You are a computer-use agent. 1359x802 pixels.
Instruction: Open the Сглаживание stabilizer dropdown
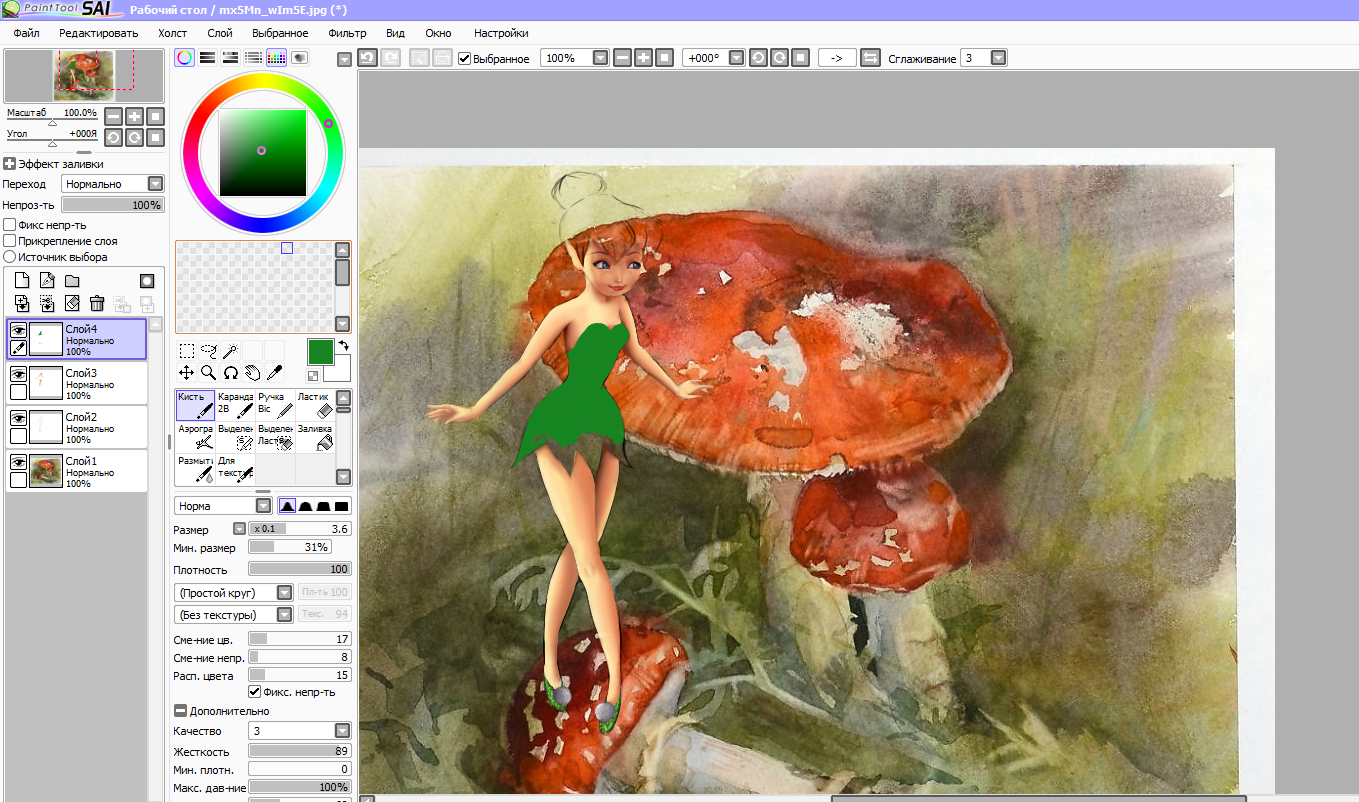click(998, 58)
